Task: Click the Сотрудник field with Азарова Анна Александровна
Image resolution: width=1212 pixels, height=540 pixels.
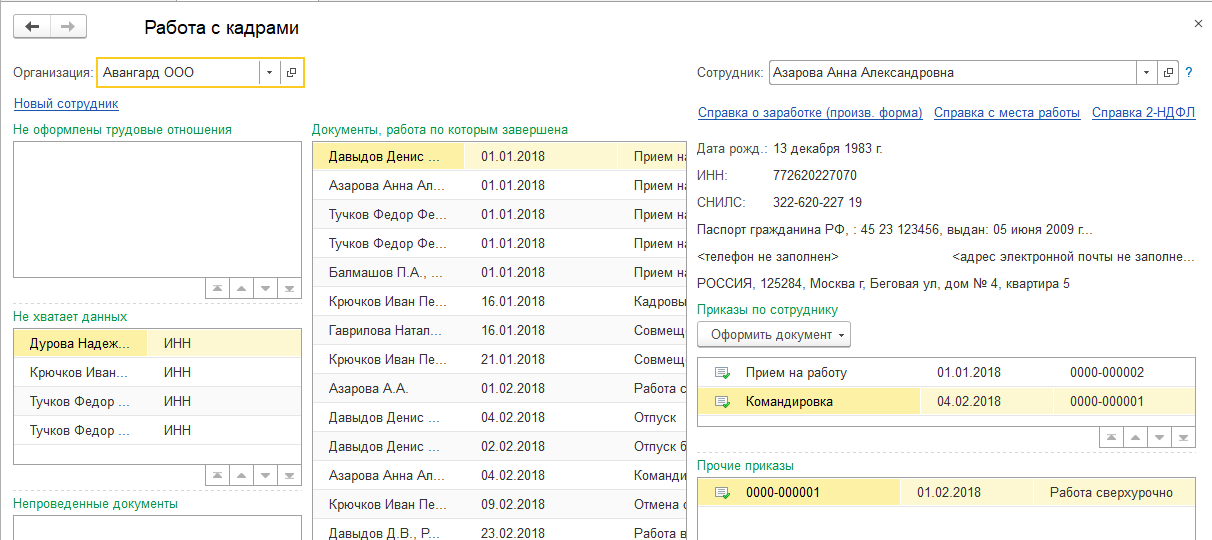Action: (x=952, y=72)
